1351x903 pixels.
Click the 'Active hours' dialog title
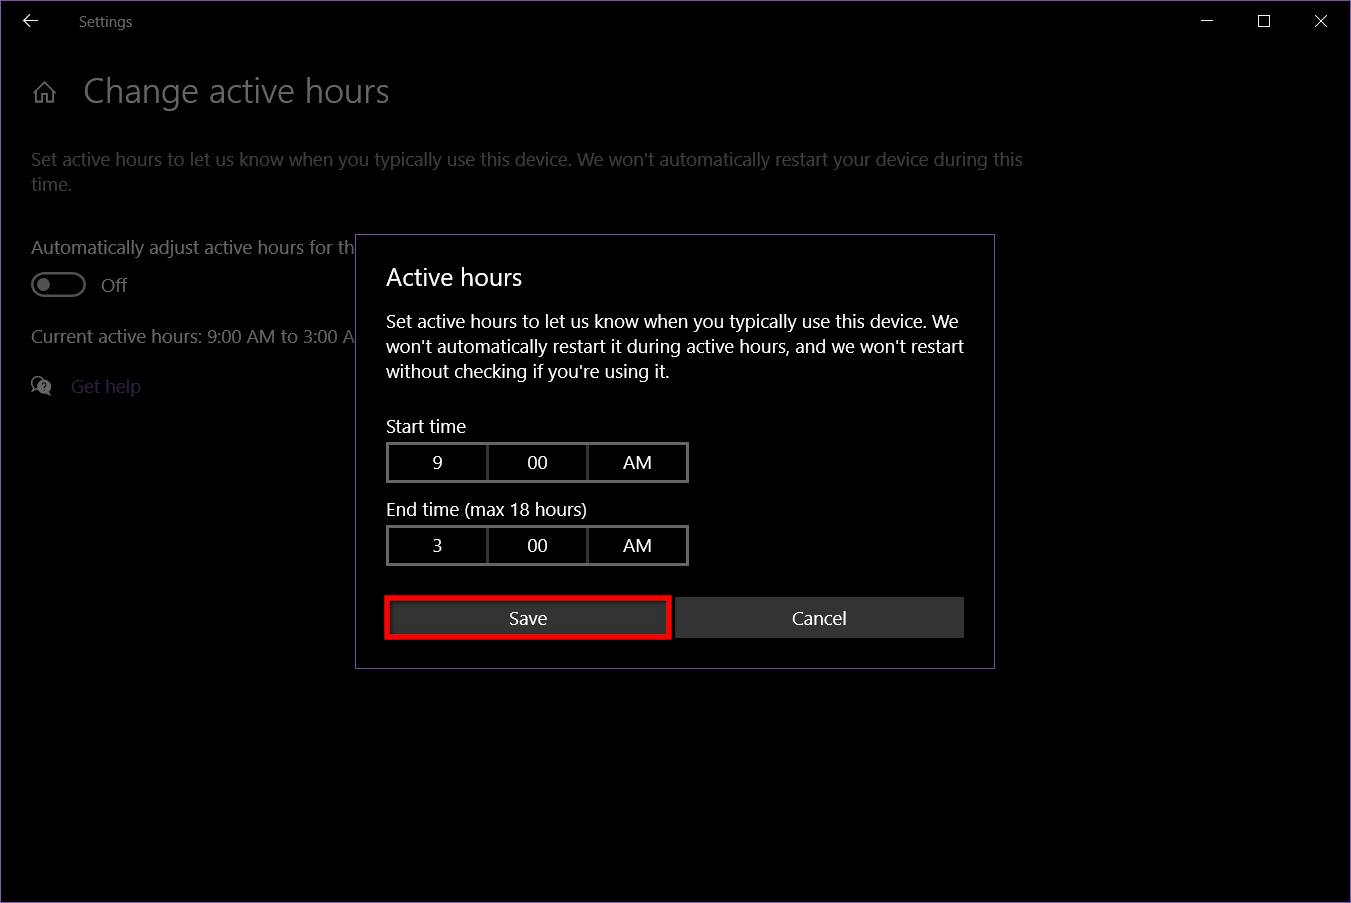tap(454, 278)
